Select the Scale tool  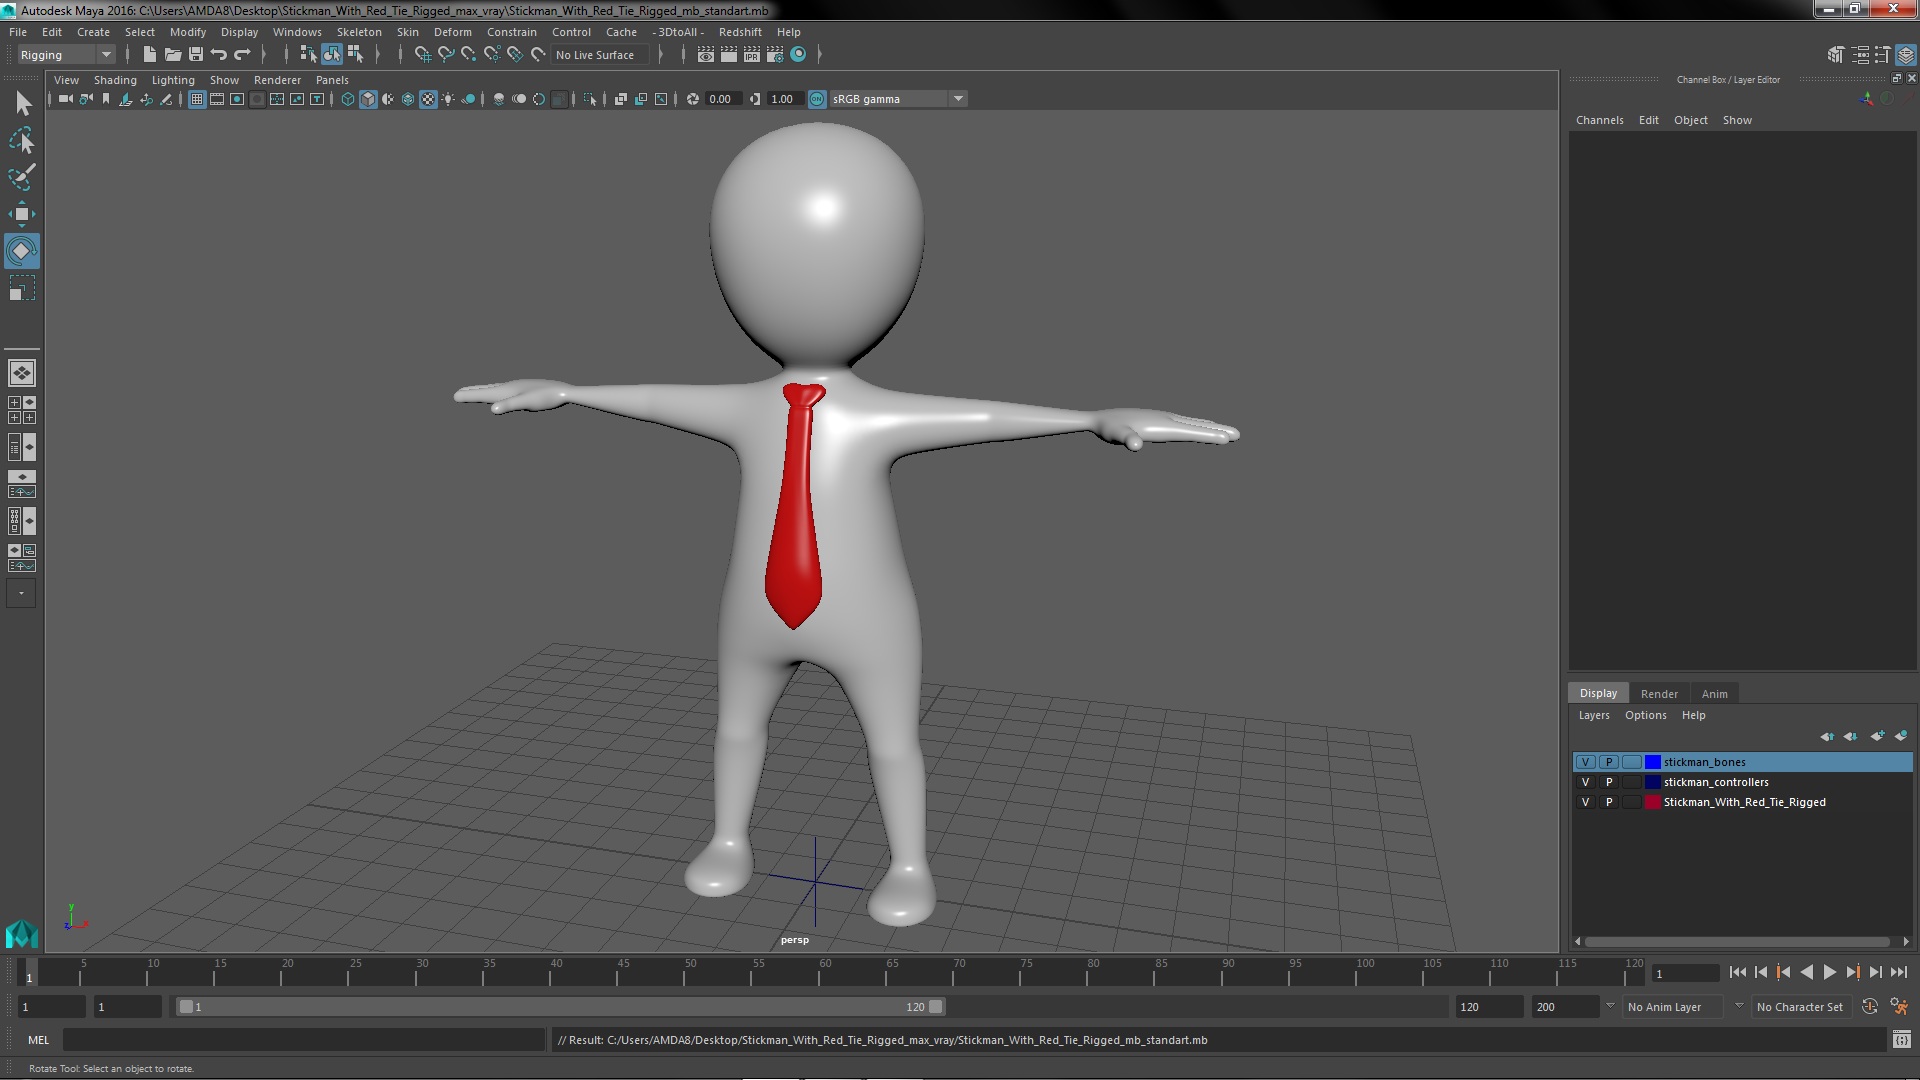coord(22,289)
